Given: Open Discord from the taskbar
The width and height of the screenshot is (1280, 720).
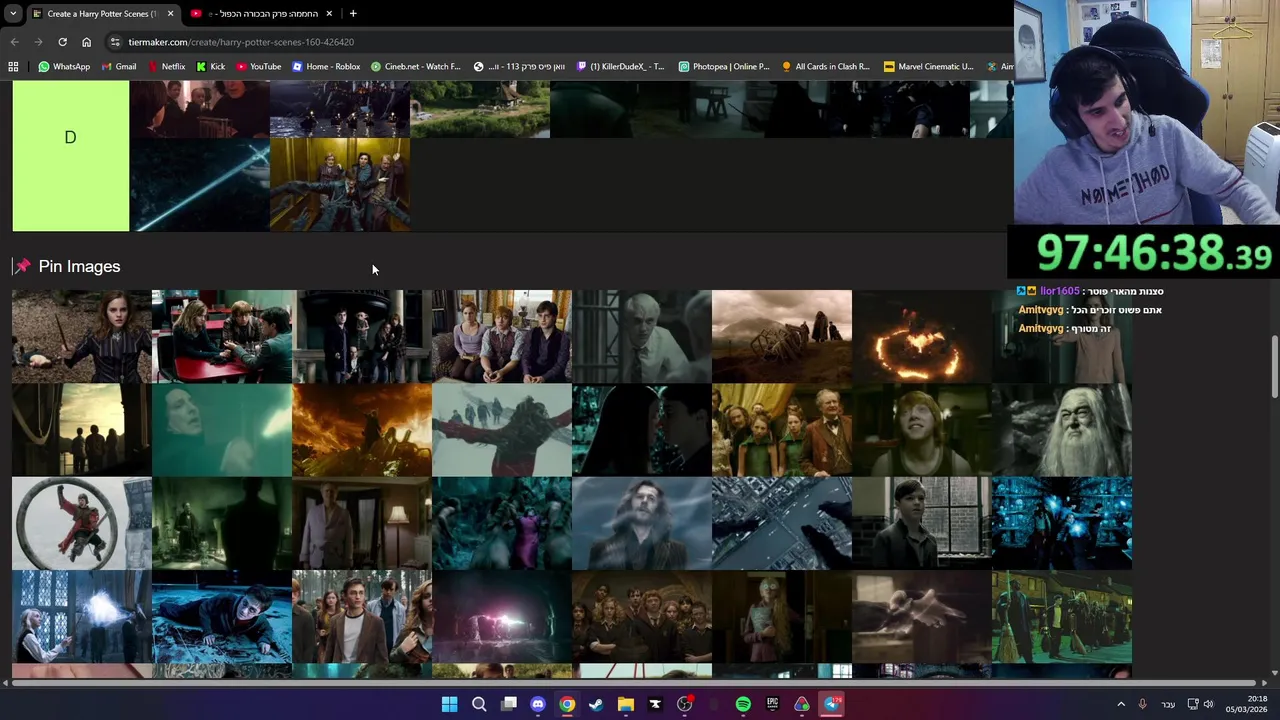Looking at the screenshot, I should [x=538, y=704].
